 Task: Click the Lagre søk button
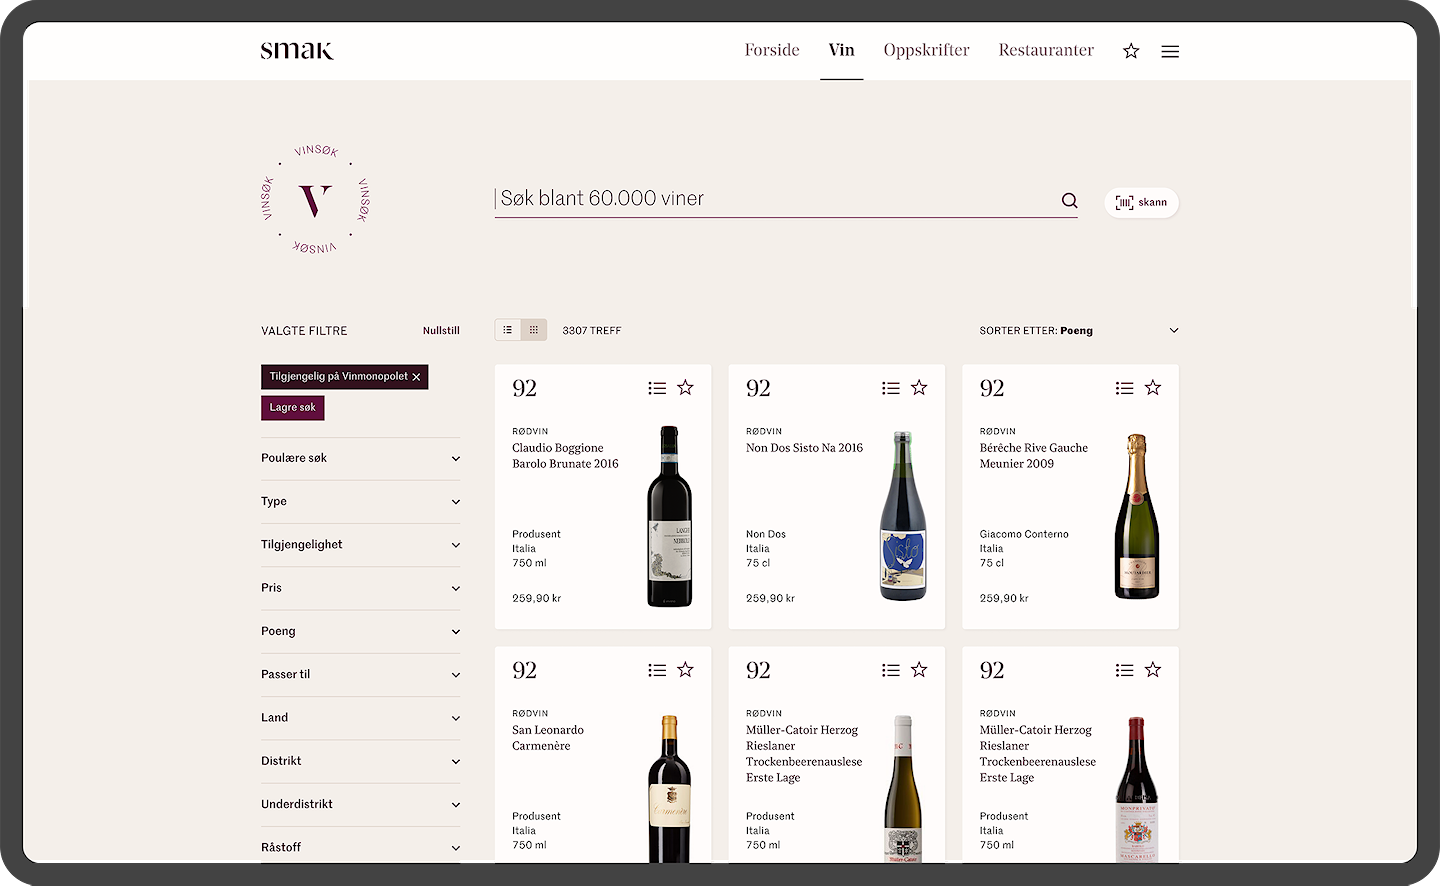tap(292, 408)
